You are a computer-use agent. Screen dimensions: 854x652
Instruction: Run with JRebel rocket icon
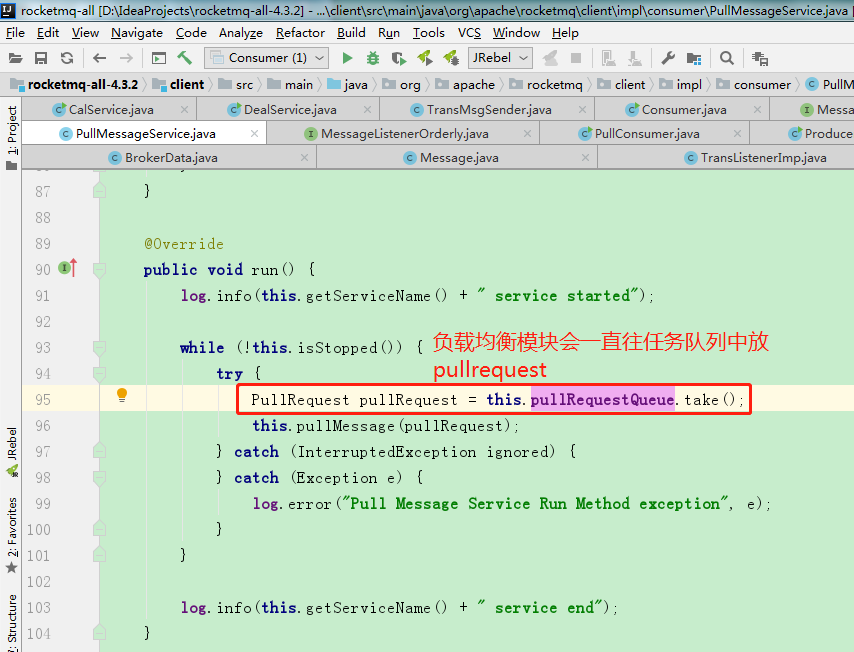(425, 58)
